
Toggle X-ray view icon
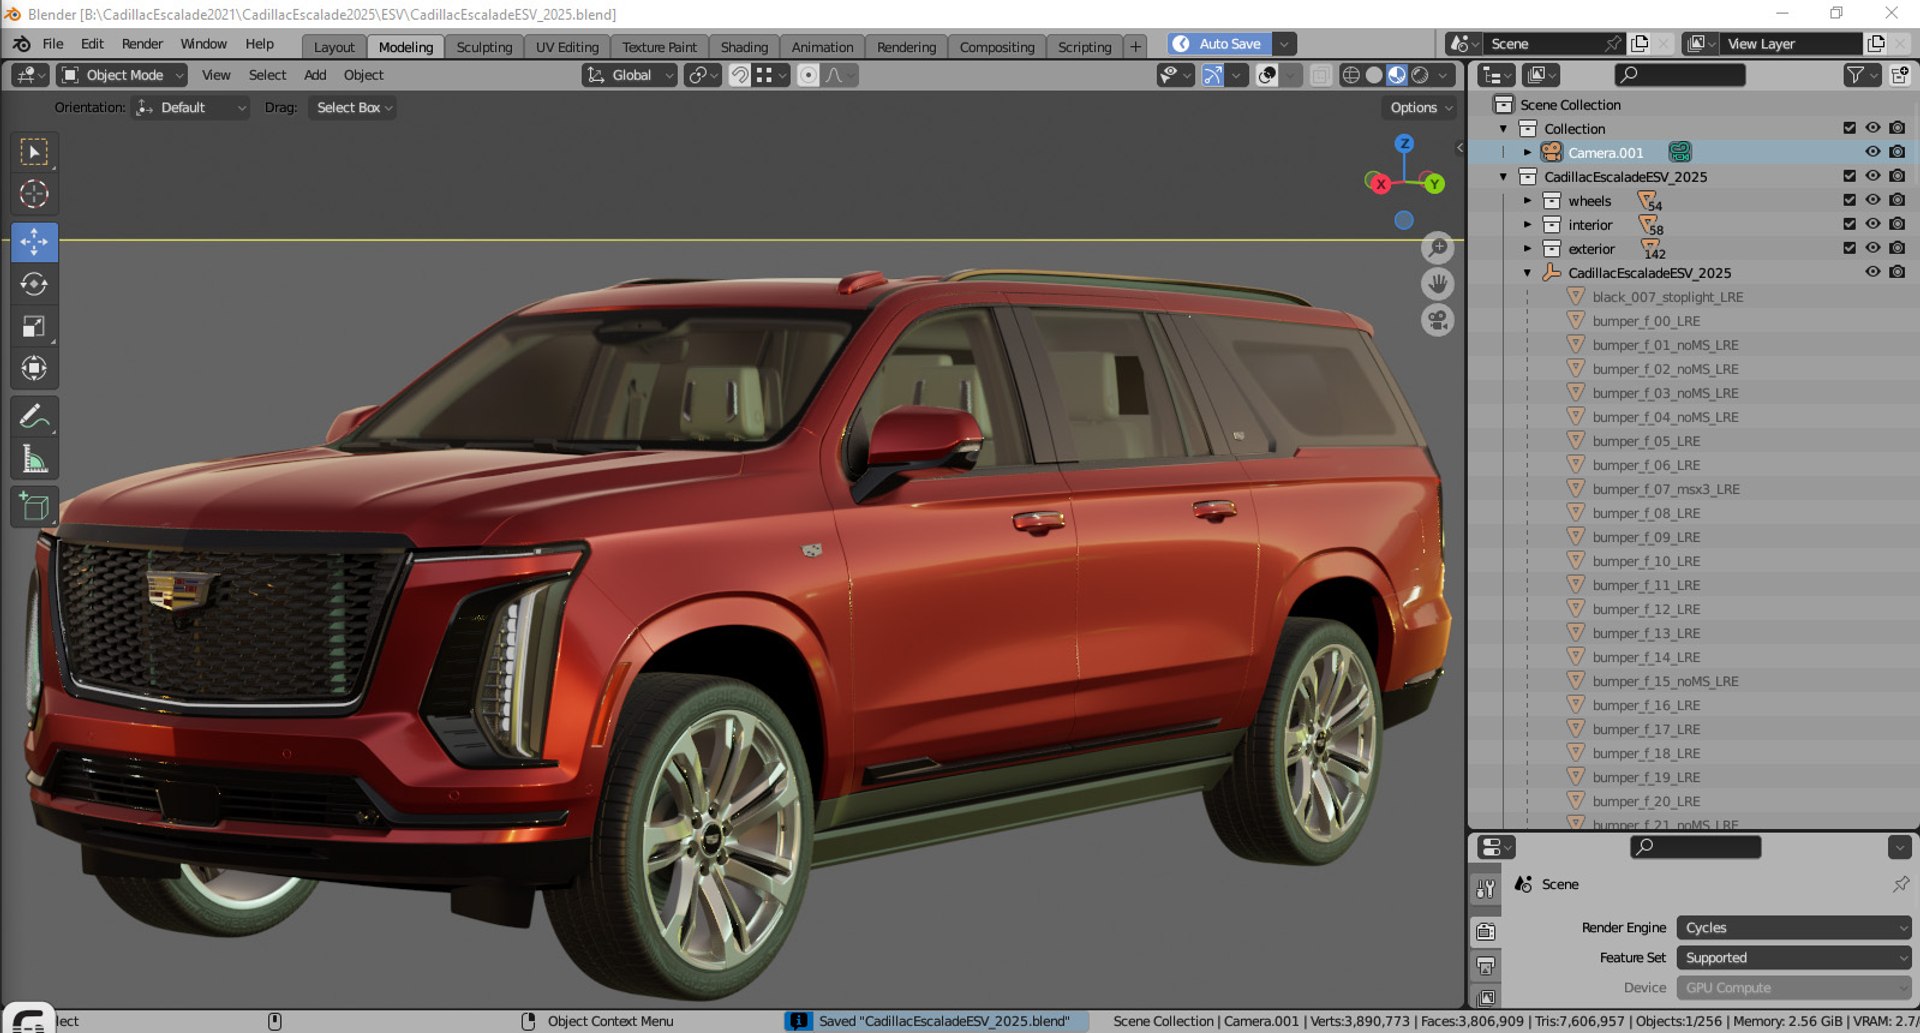coord(1320,75)
